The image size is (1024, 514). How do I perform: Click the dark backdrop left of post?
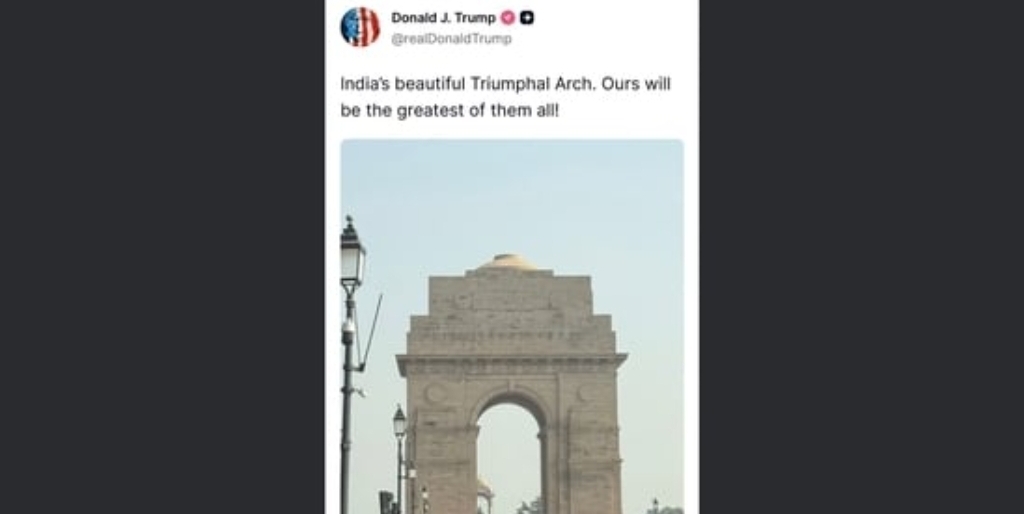click(162, 257)
